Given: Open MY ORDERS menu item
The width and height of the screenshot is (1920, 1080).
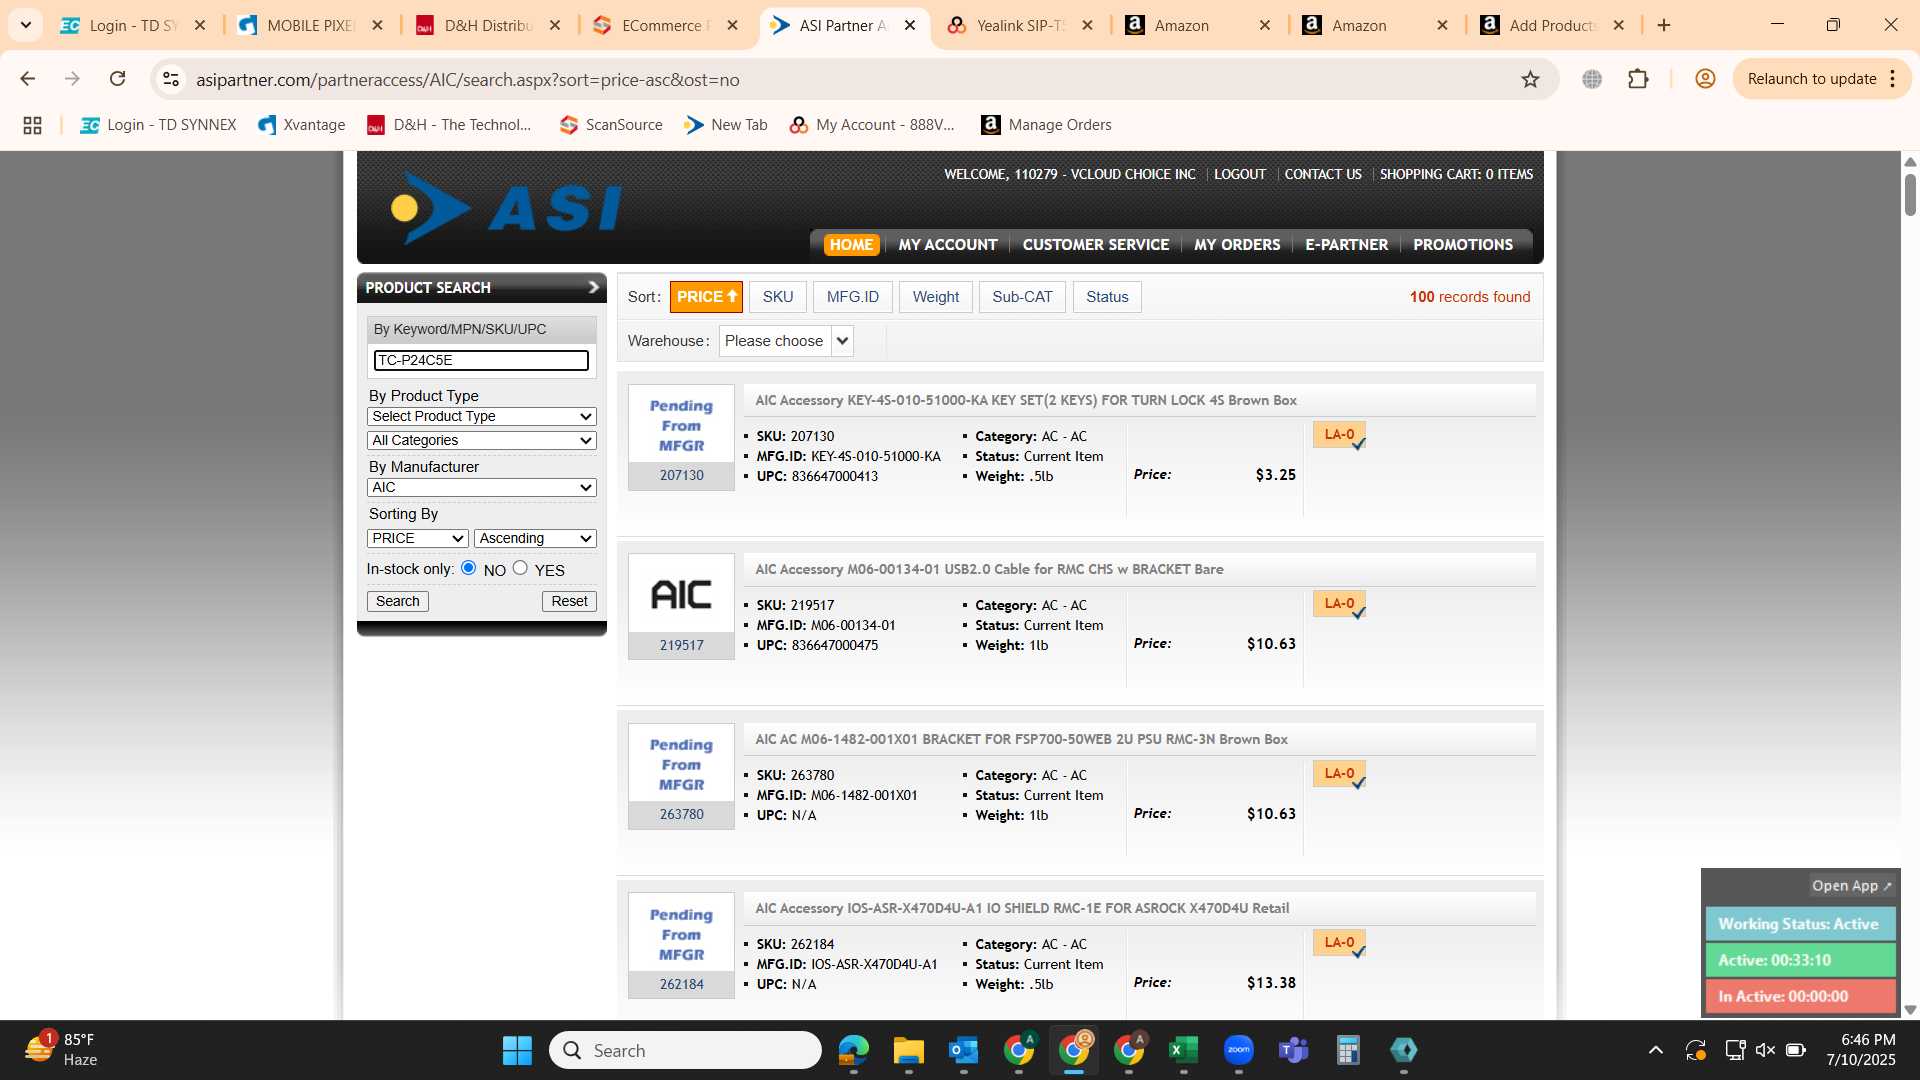Looking at the screenshot, I should [1236, 245].
